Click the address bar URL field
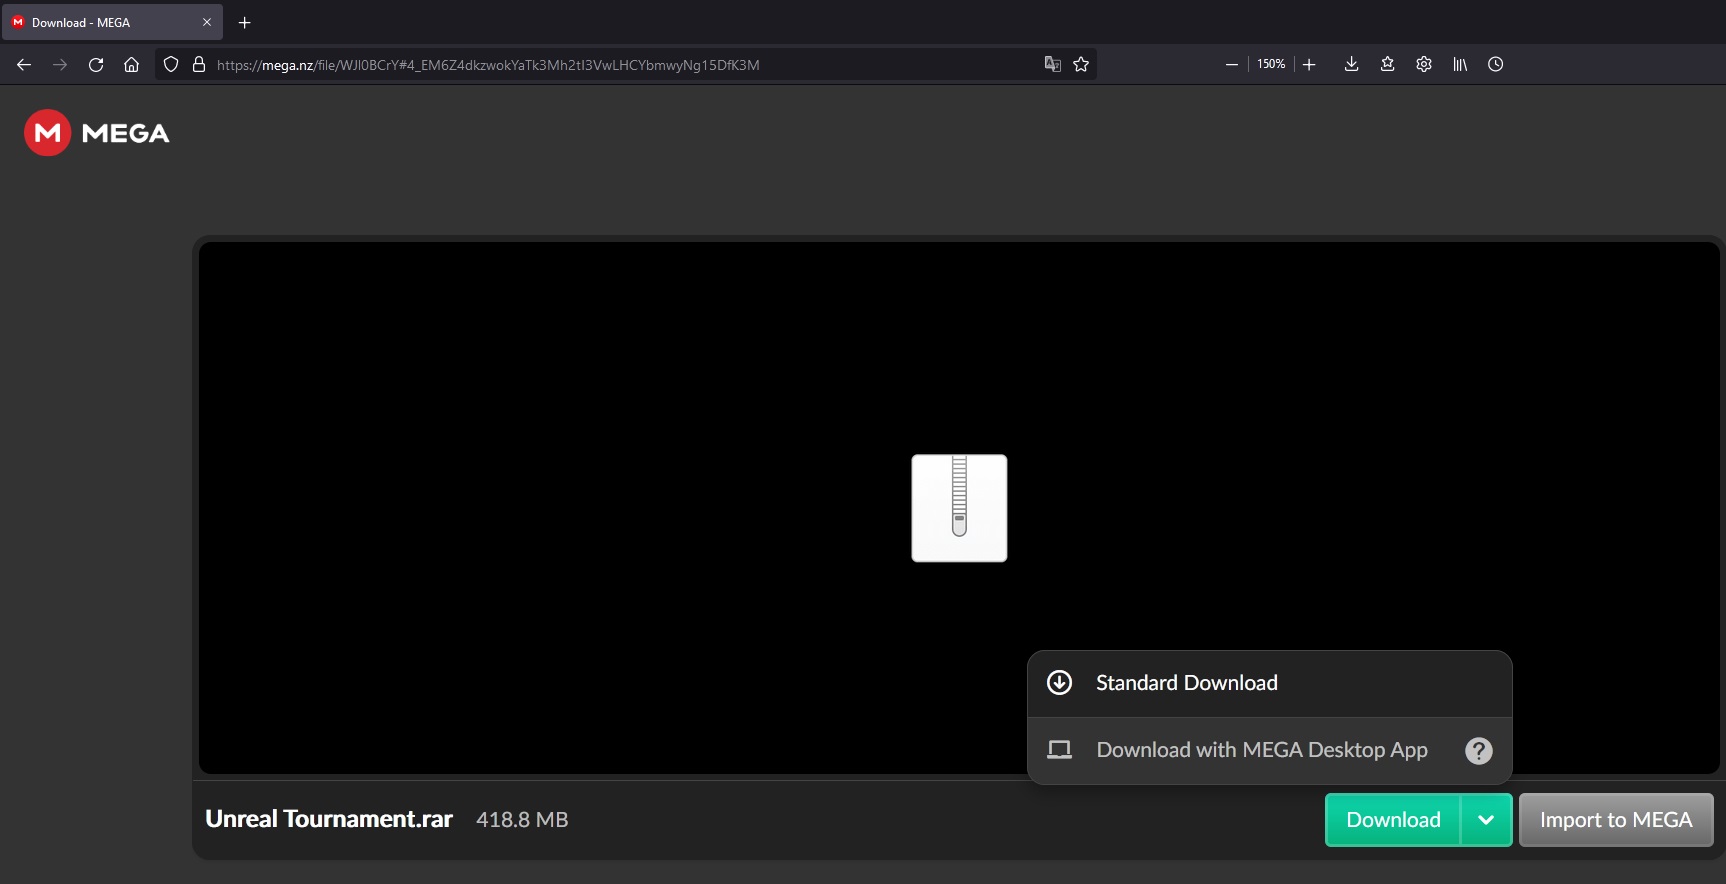 click(627, 65)
